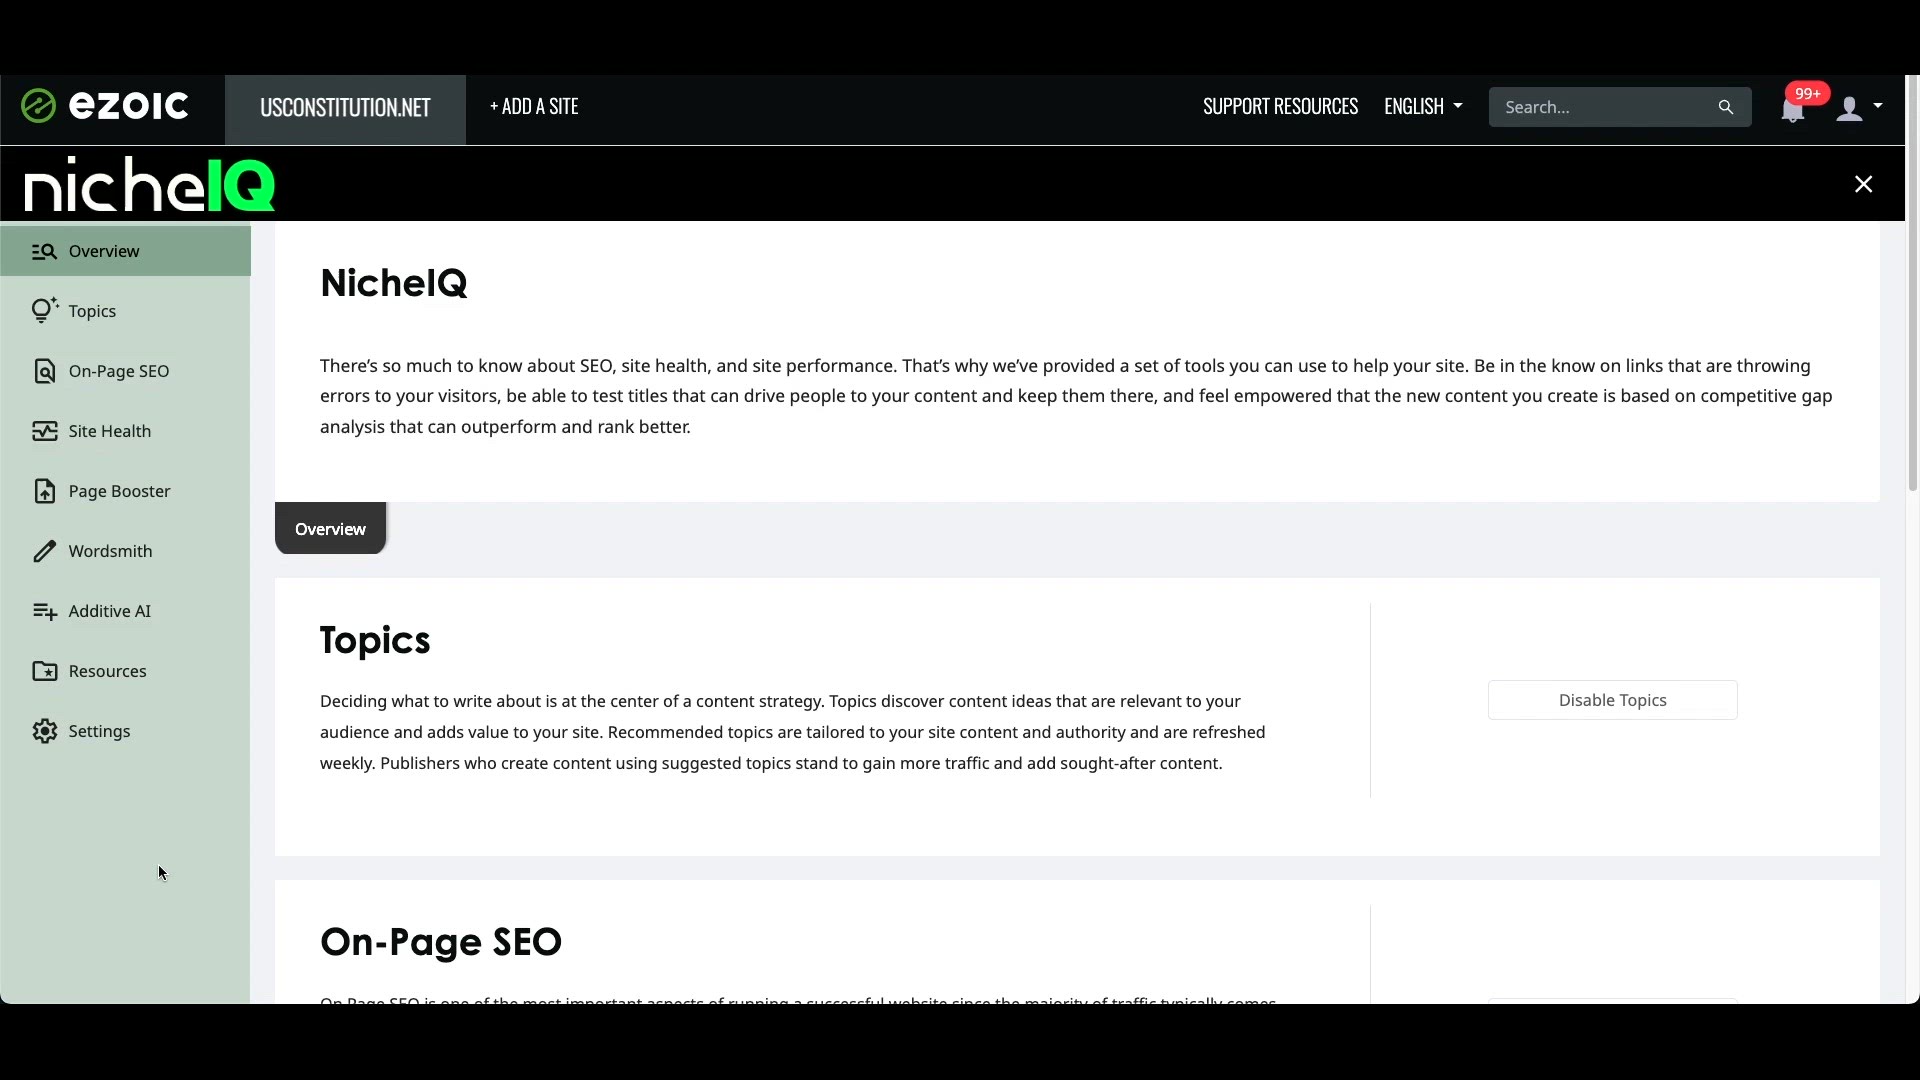Expand the user account dropdown arrow
The height and width of the screenshot is (1080, 1920).
pos(1878,106)
